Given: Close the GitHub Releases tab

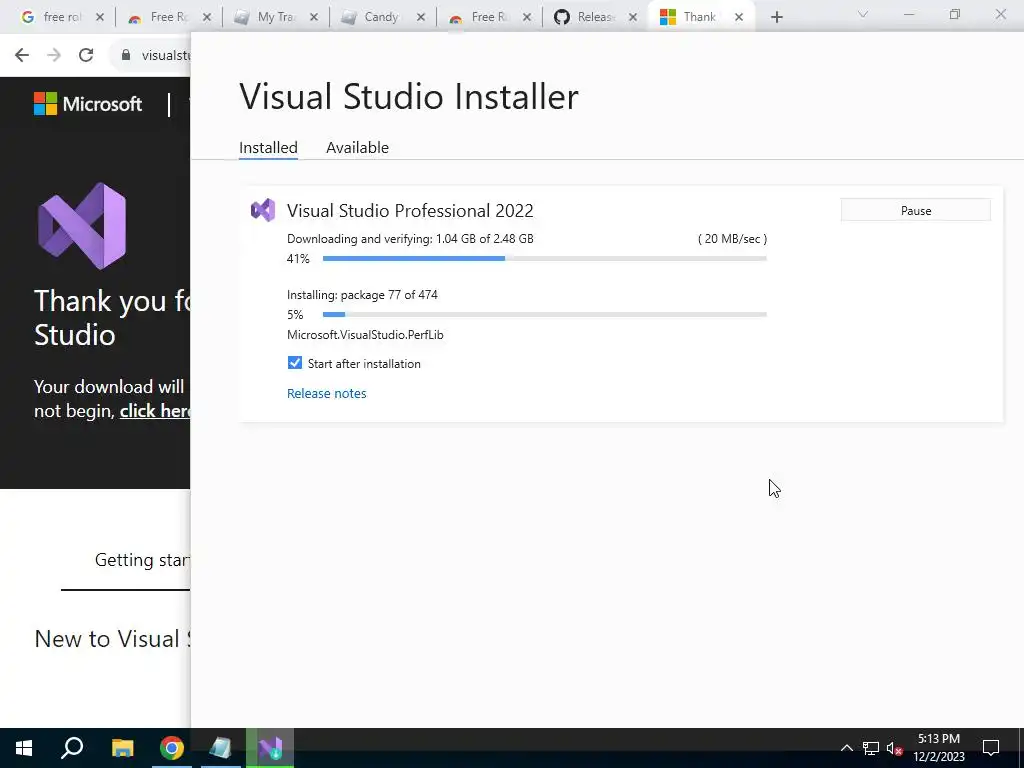Looking at the screenshot, I should [632, 18].
